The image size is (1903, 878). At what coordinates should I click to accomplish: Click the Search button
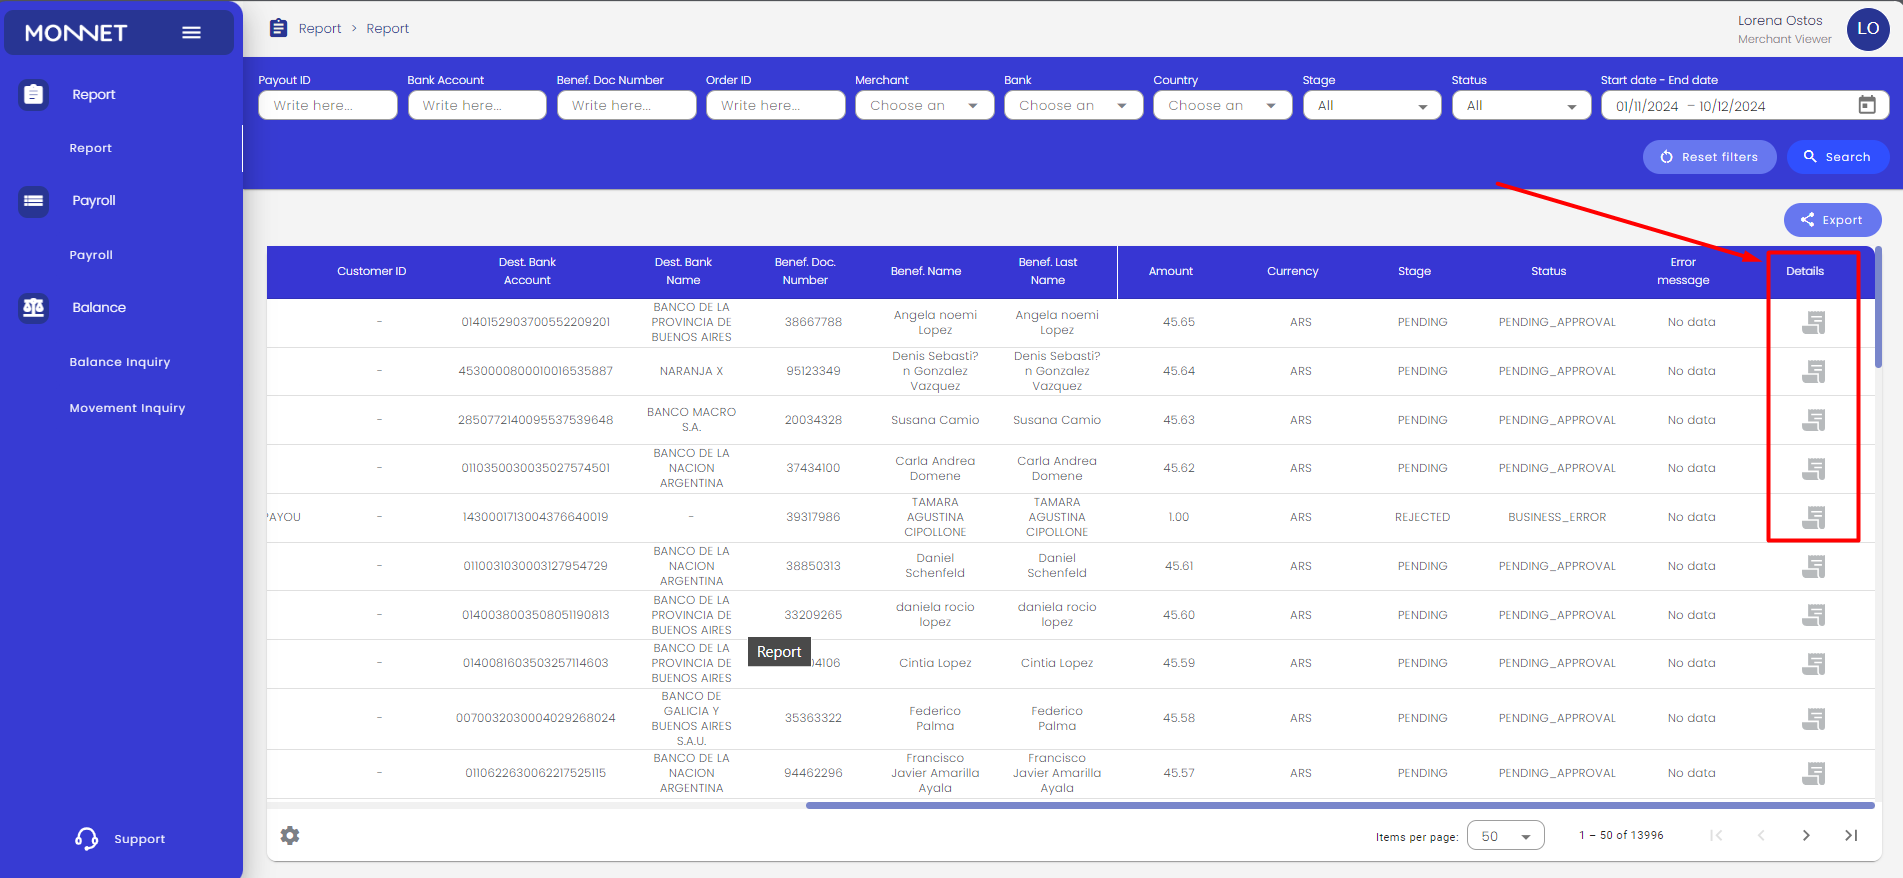coord(1837,157)
